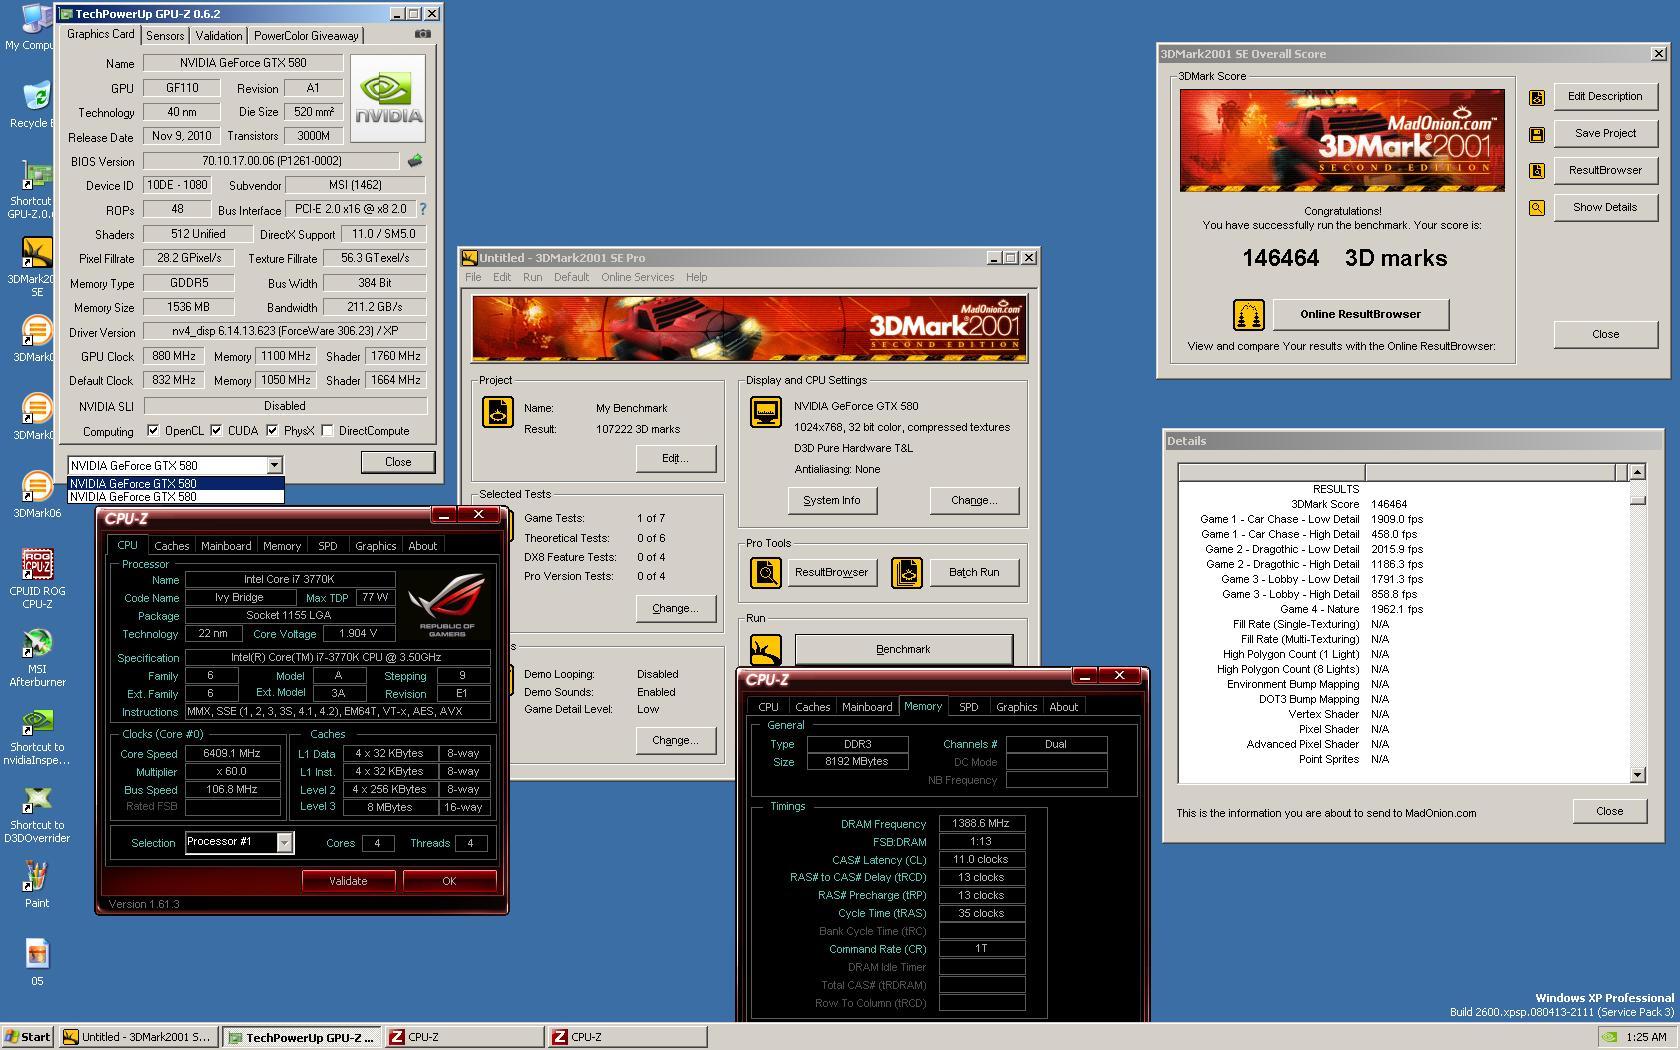Switch to TechPowerUp GPU-Z taskbar item
The width and height of the screenshot is (1680, 1050).
coord(300,1037)
